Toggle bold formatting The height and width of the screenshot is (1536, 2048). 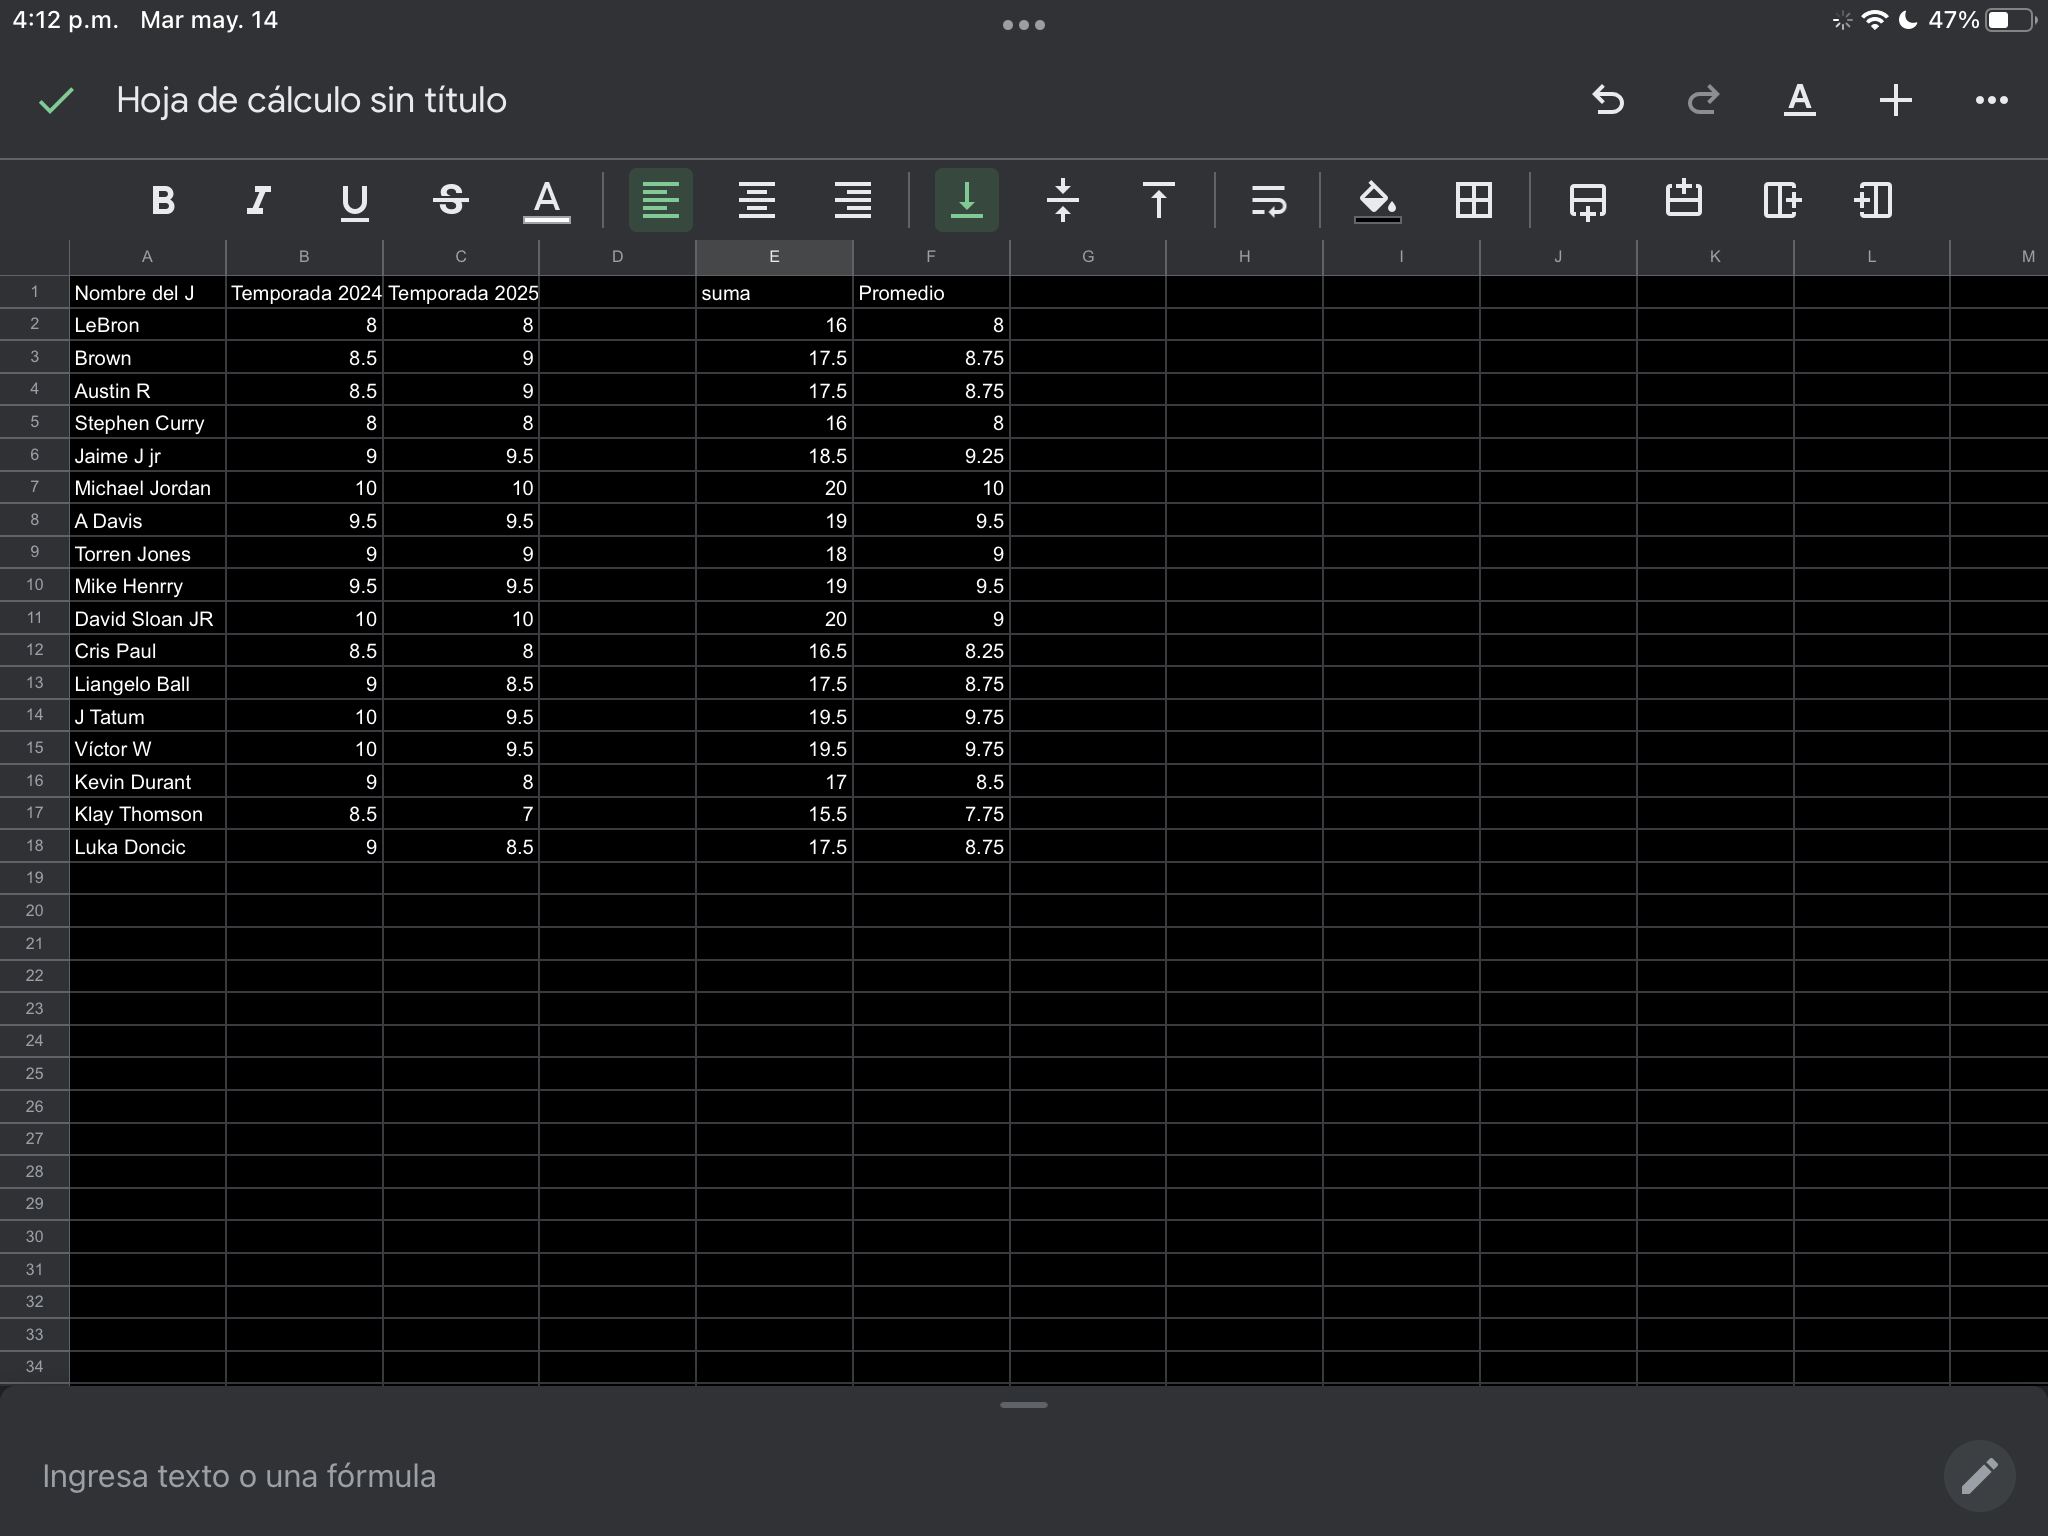point(163,200)
